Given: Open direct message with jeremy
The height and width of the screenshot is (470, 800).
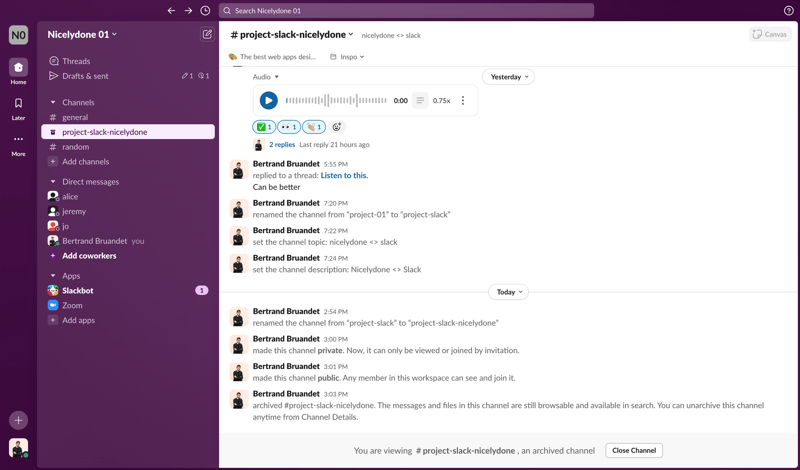Looking at the screenshot, I should point(128,211).
